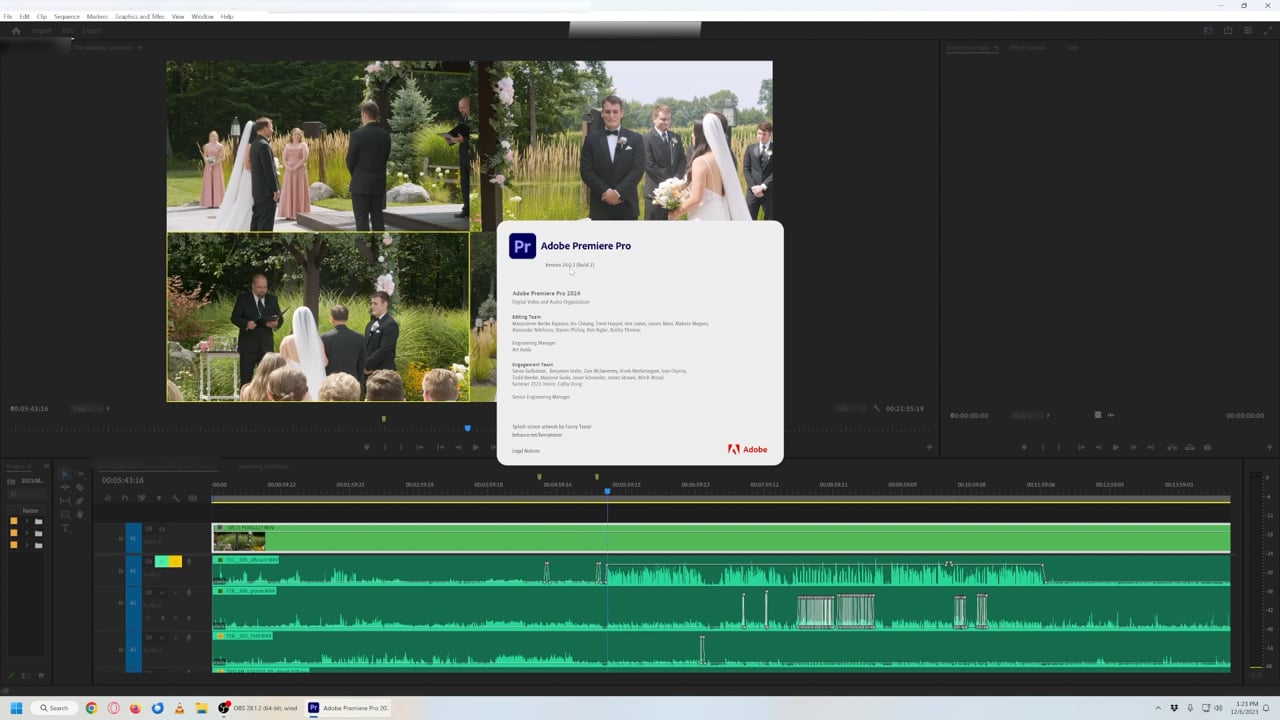
Task: Click the orange label swatch of first bin
Action: pyautogui.click(x=14, y=521)
